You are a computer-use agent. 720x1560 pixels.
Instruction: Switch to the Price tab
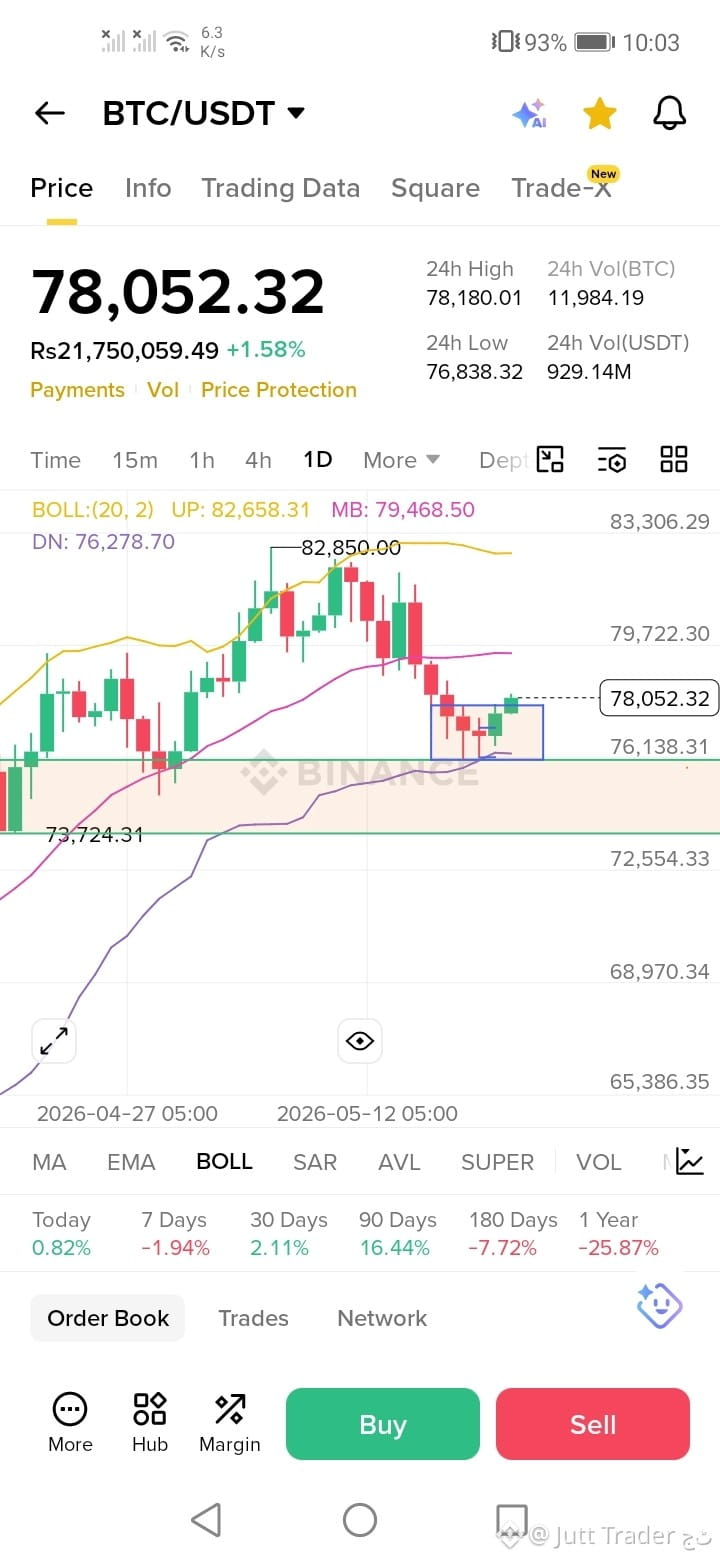(61, 188)
